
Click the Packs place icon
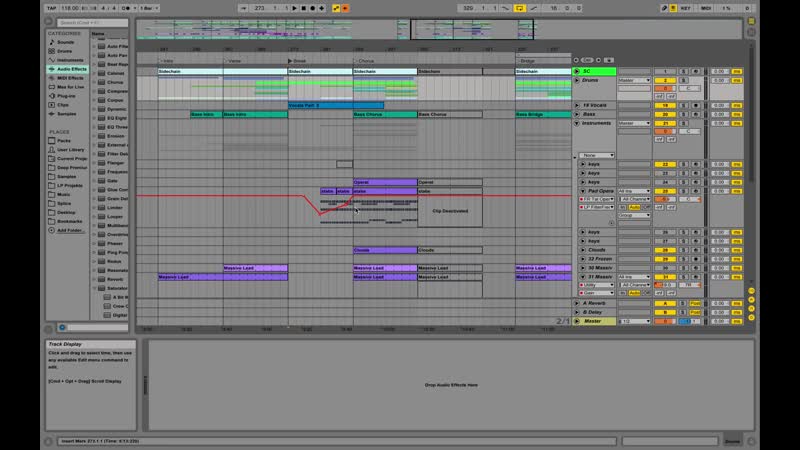click(x=52, y=140)
